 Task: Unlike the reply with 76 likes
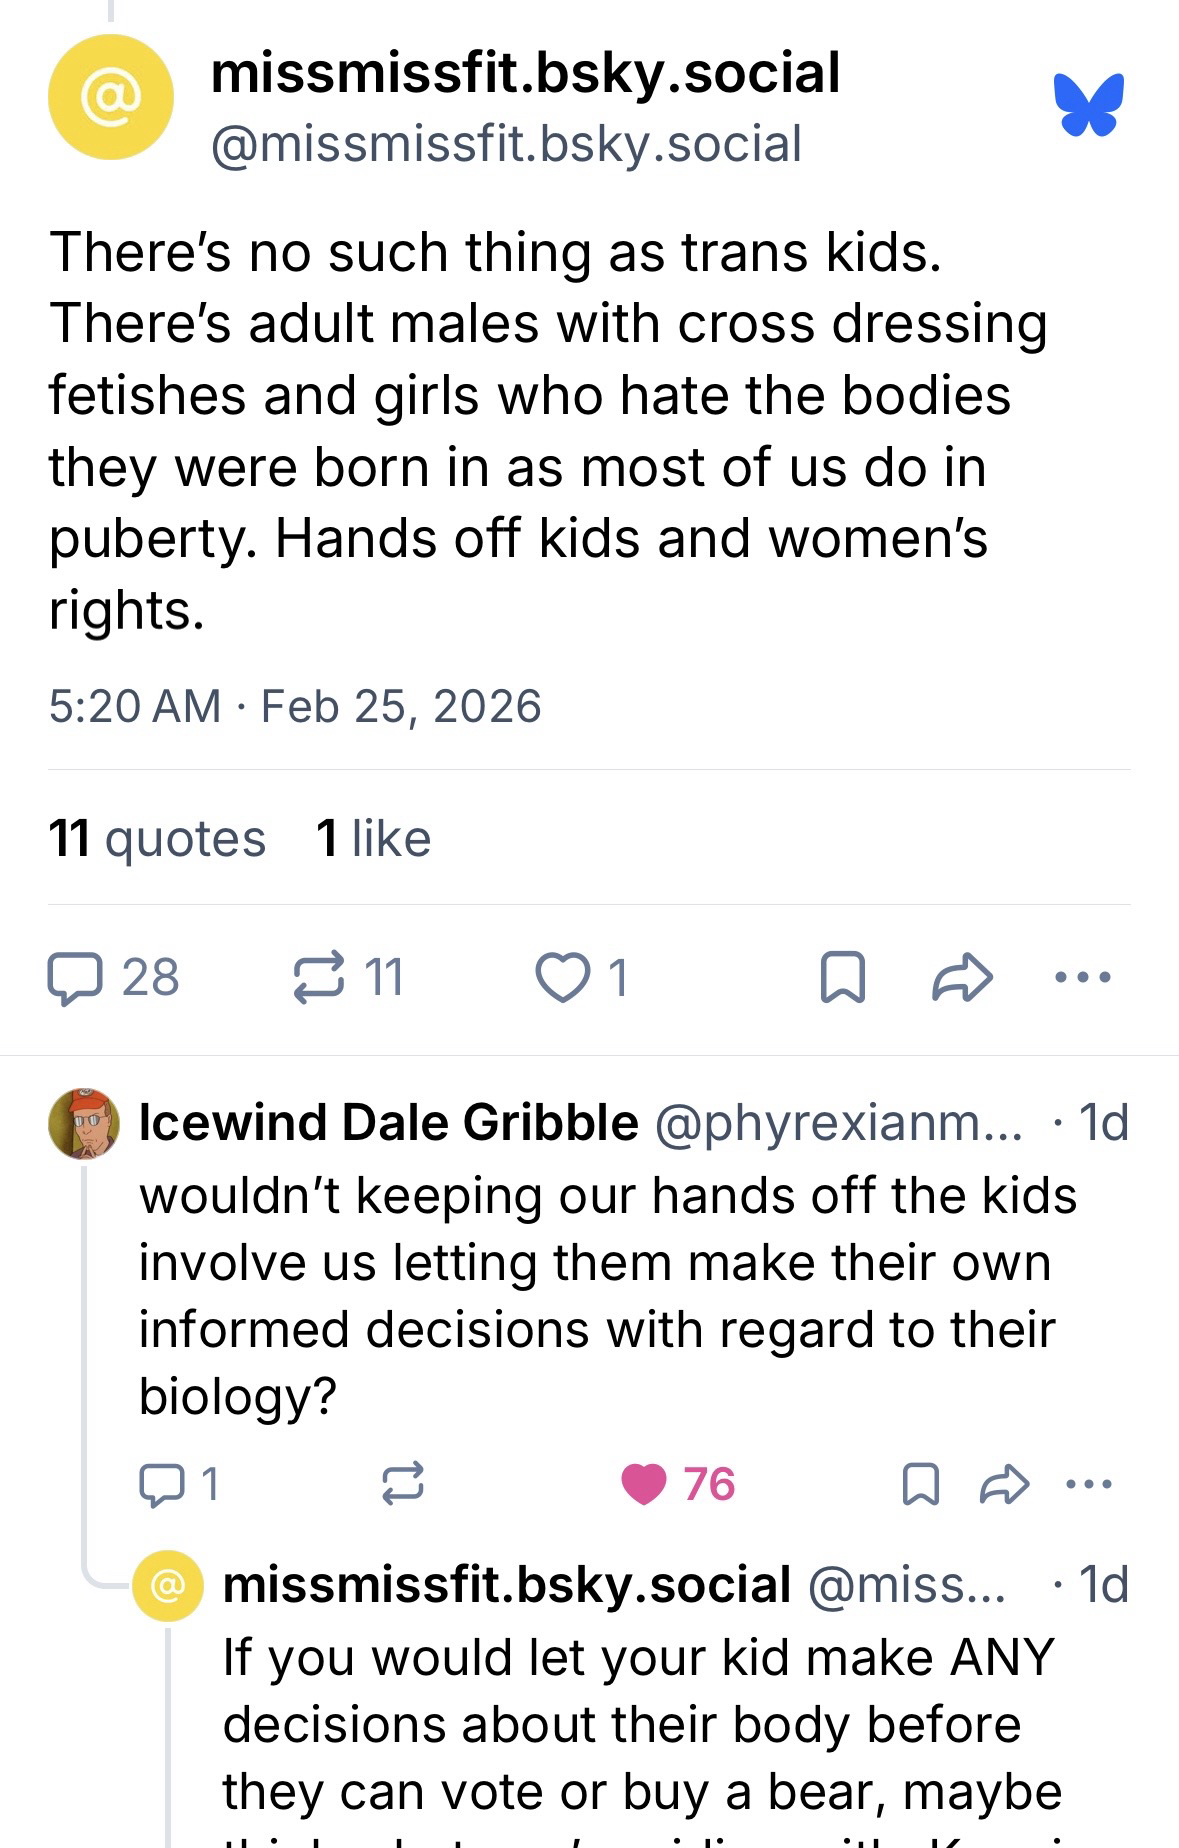tap(644, 1484)
